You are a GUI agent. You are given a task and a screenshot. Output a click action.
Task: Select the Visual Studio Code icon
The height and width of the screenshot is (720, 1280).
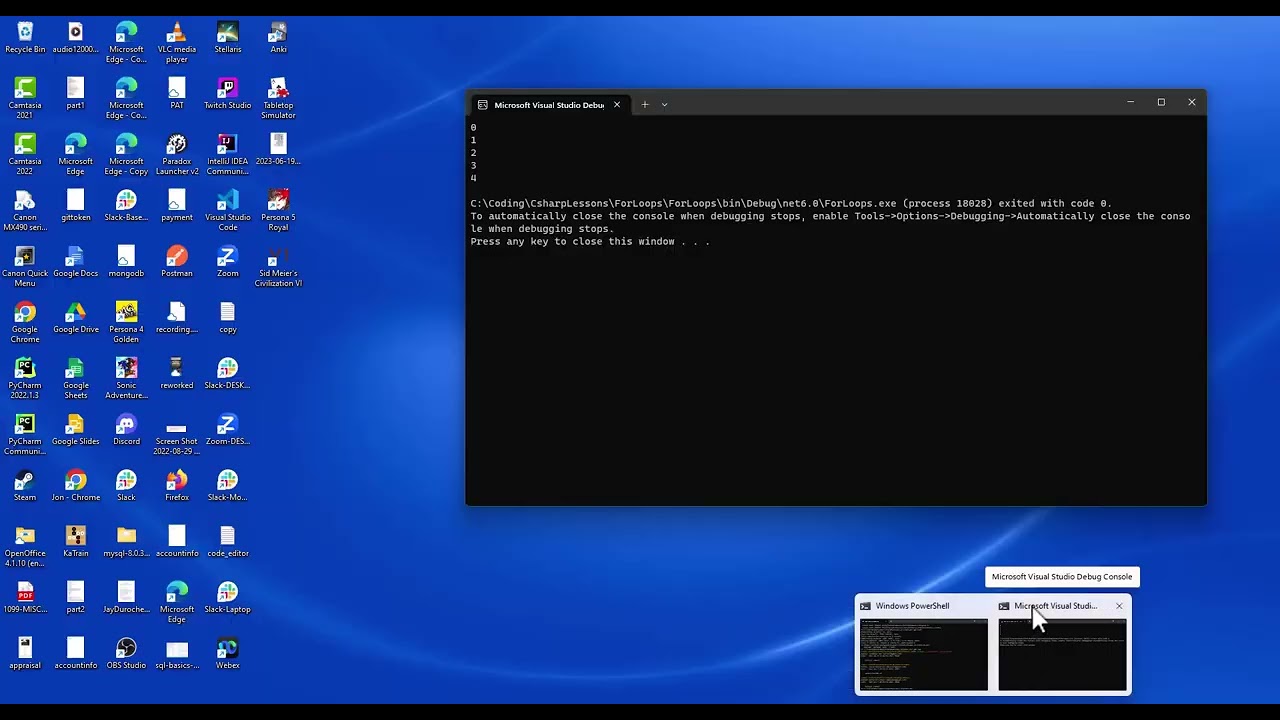[228, 211]
